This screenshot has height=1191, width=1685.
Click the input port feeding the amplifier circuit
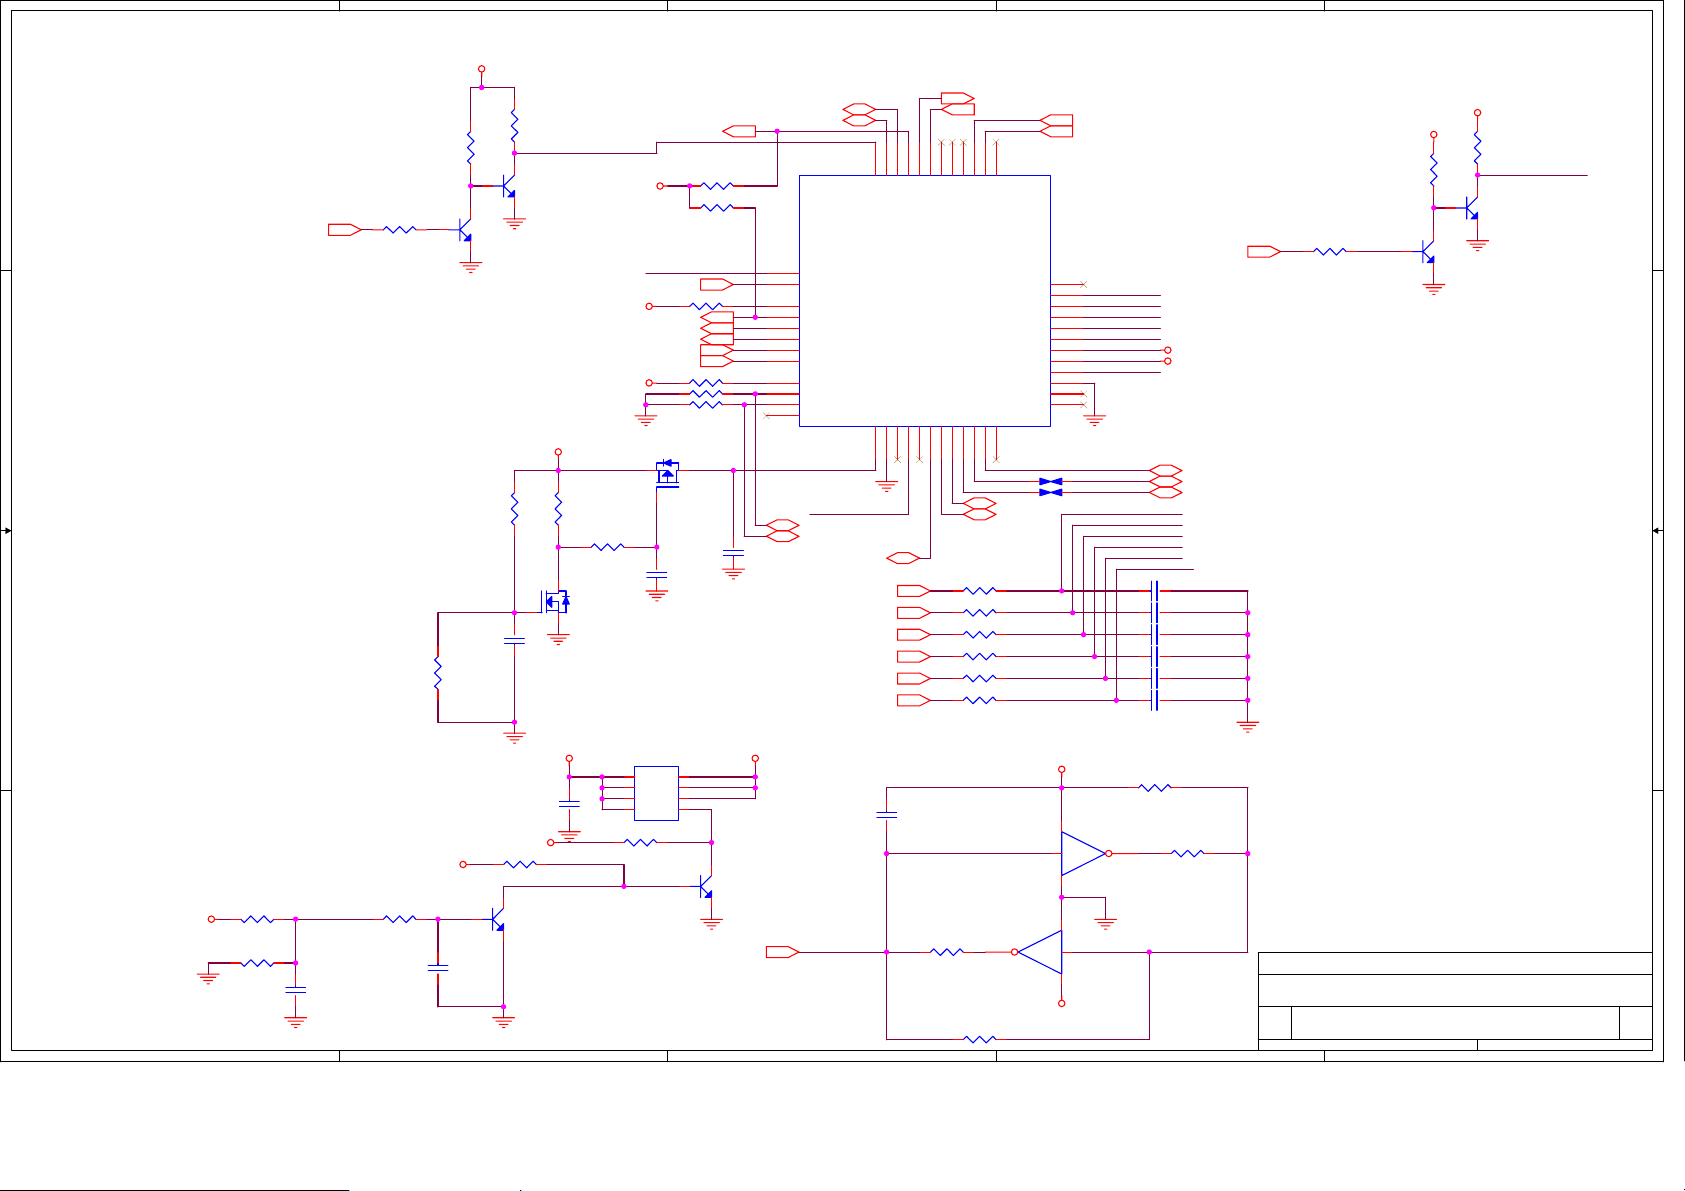(x=782, y=952)
